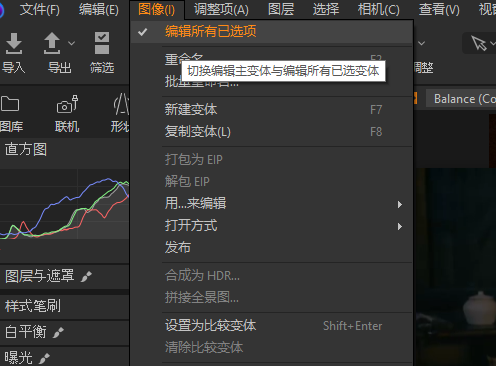Click the Culling (筛选) toolbar icon
Viewport: 496px width, 366px height.
tap(102, 43)
